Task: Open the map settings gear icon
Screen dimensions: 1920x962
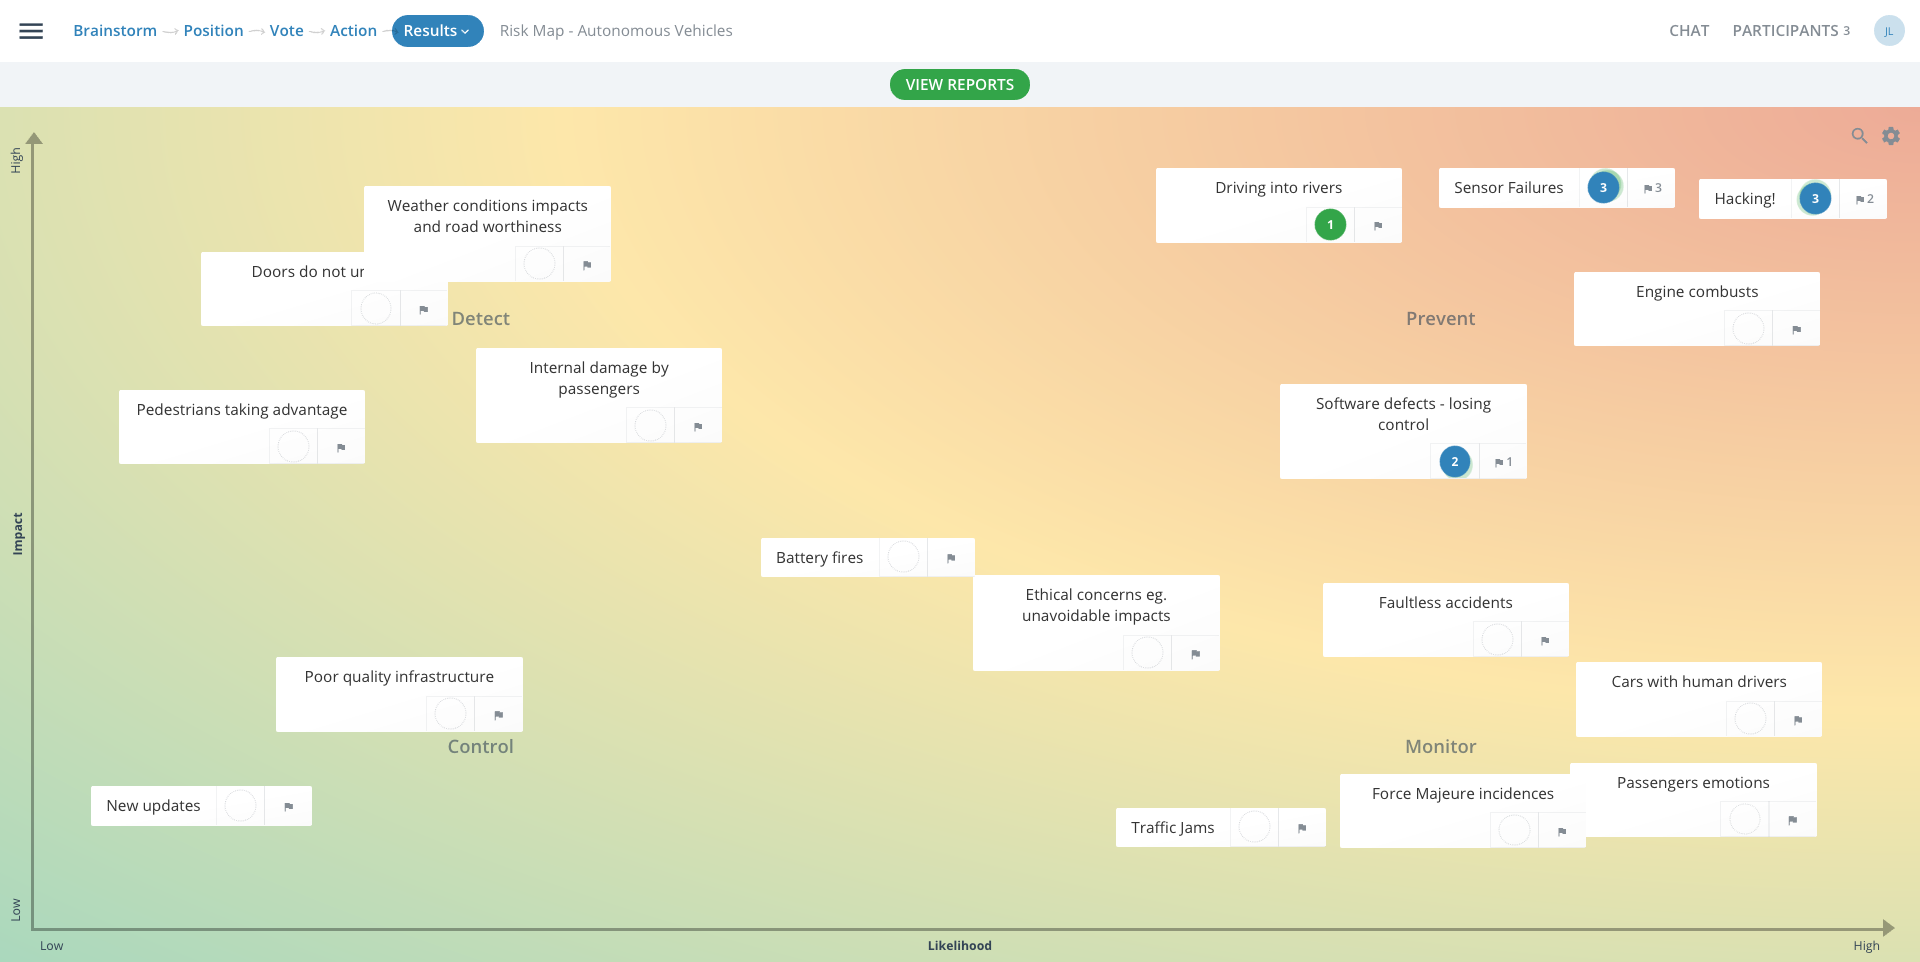Action: click(1892, 135)
